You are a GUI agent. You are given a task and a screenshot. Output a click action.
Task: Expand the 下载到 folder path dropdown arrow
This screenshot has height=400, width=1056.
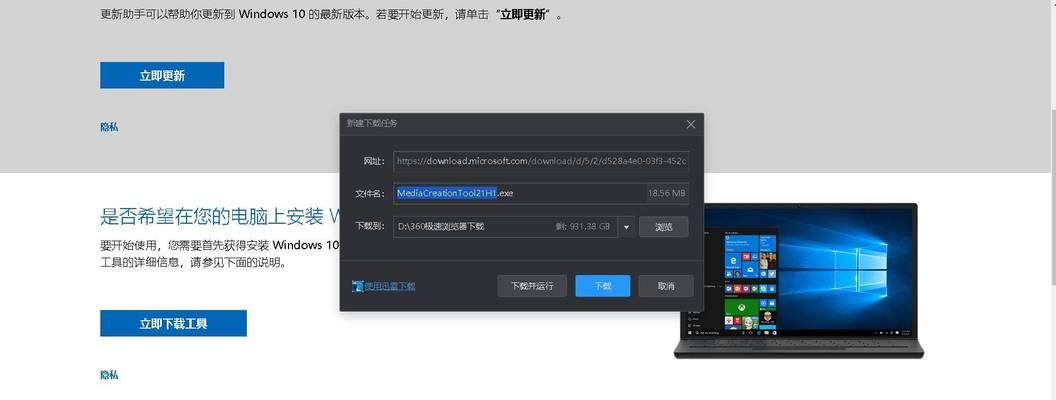[626, 227]
